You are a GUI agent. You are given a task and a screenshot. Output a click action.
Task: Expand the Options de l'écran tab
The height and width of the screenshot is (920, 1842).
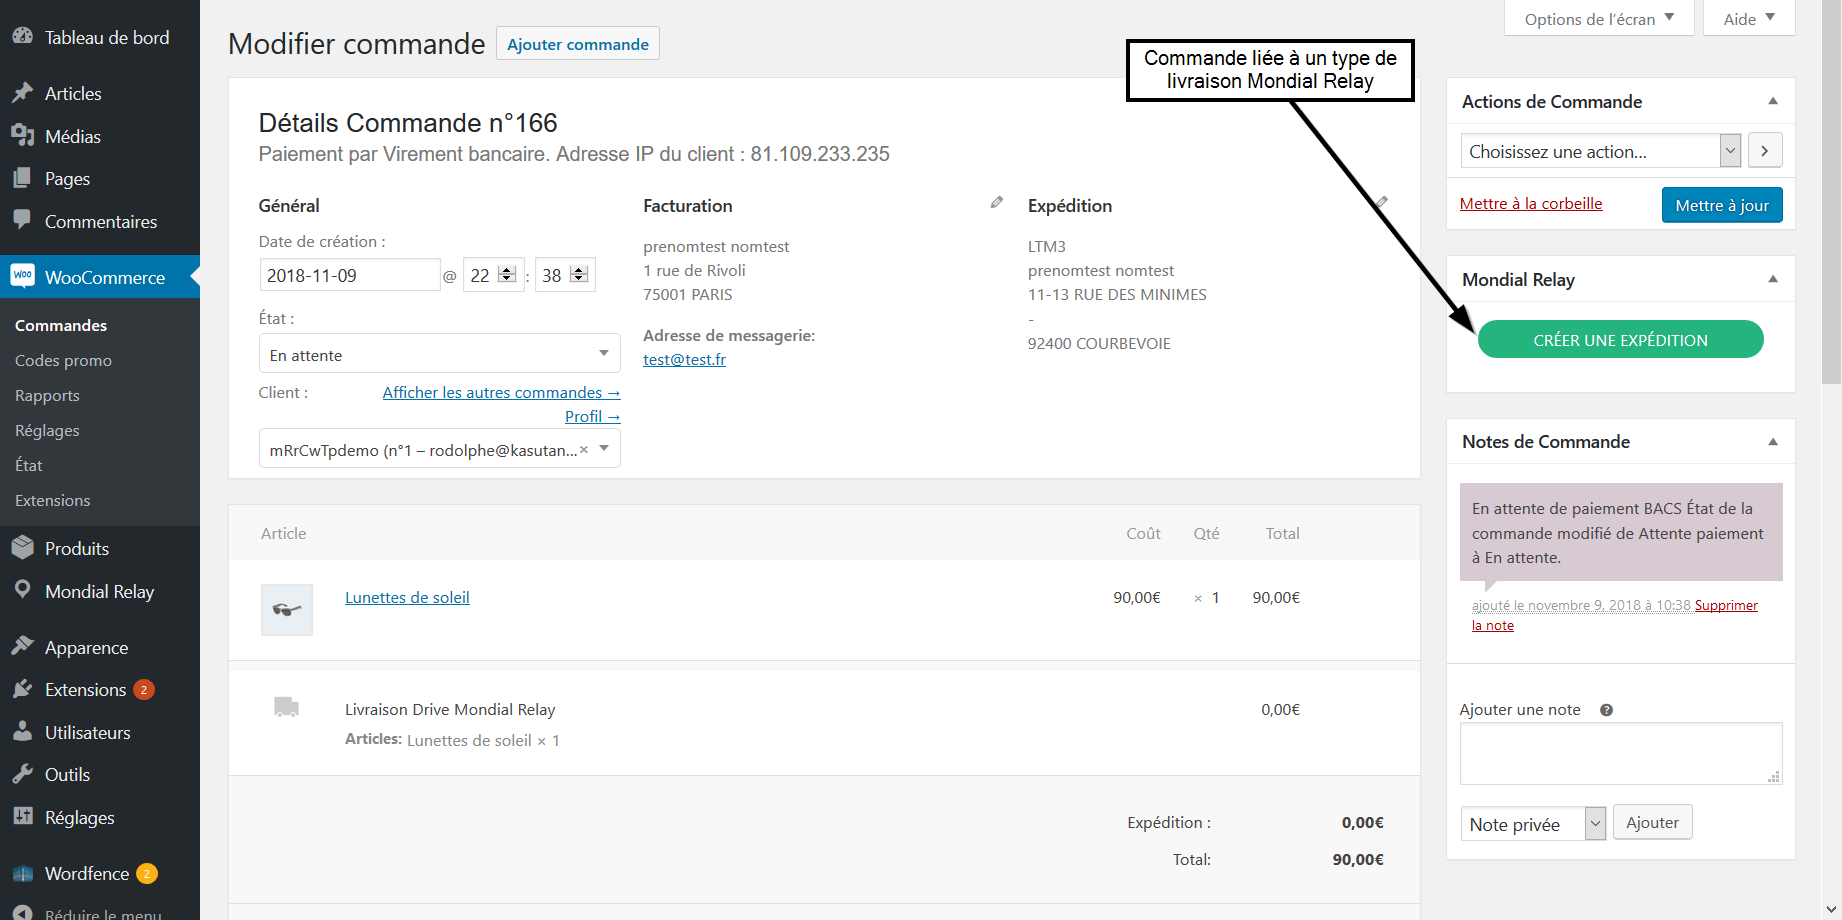point(1598,19)
